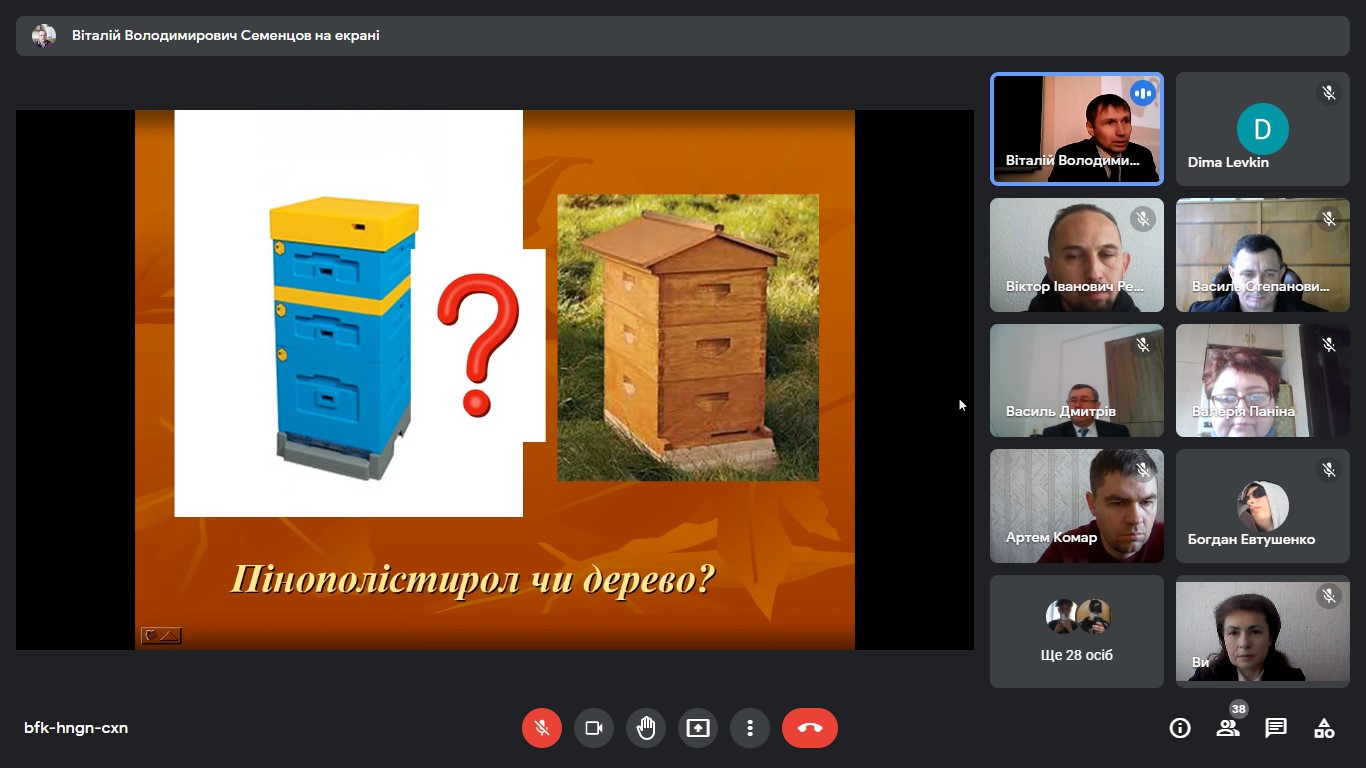Select the video tile of Василь Дмитрів
This screenshot has width=1366, height=768.
point(1077,381)
